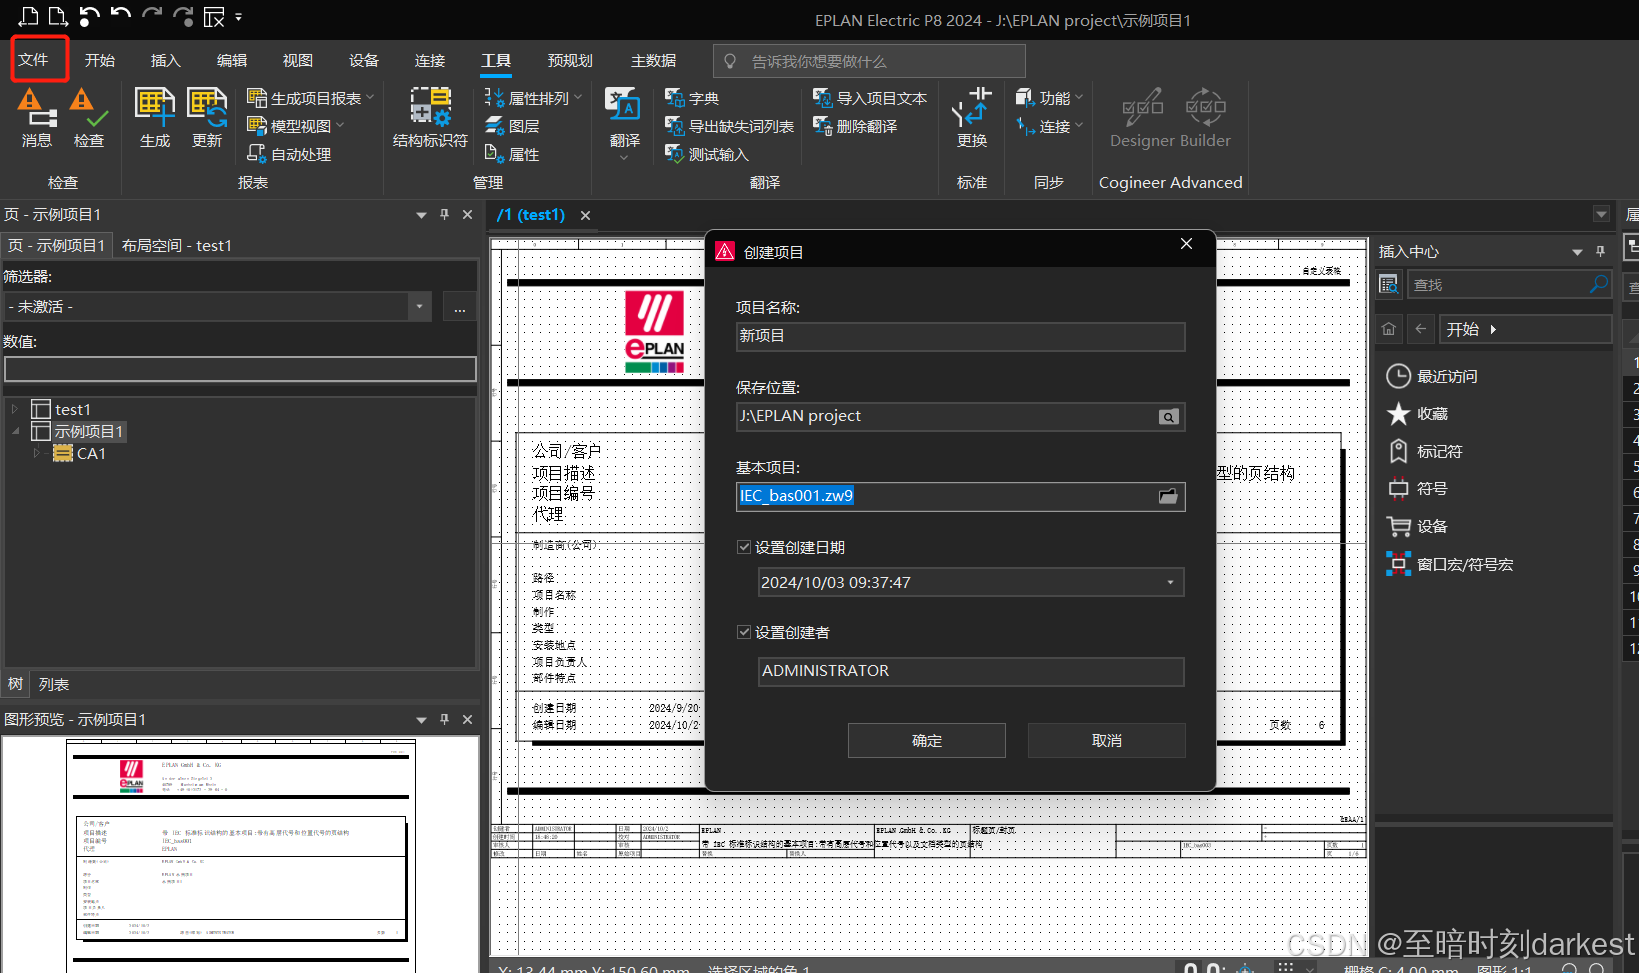Click the Creator field showing ADMINISTRATOR
This screenshot has height=973, width=1639.
click(971, 671)
